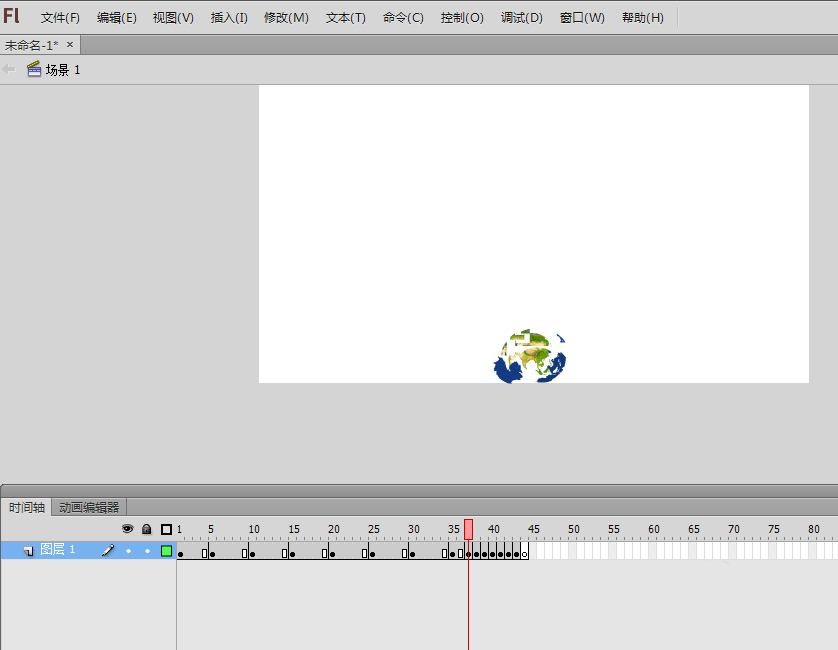
Task: Switch to the 动画编辑器 tab
Action: pyautogui.click(x=89, y=507)
